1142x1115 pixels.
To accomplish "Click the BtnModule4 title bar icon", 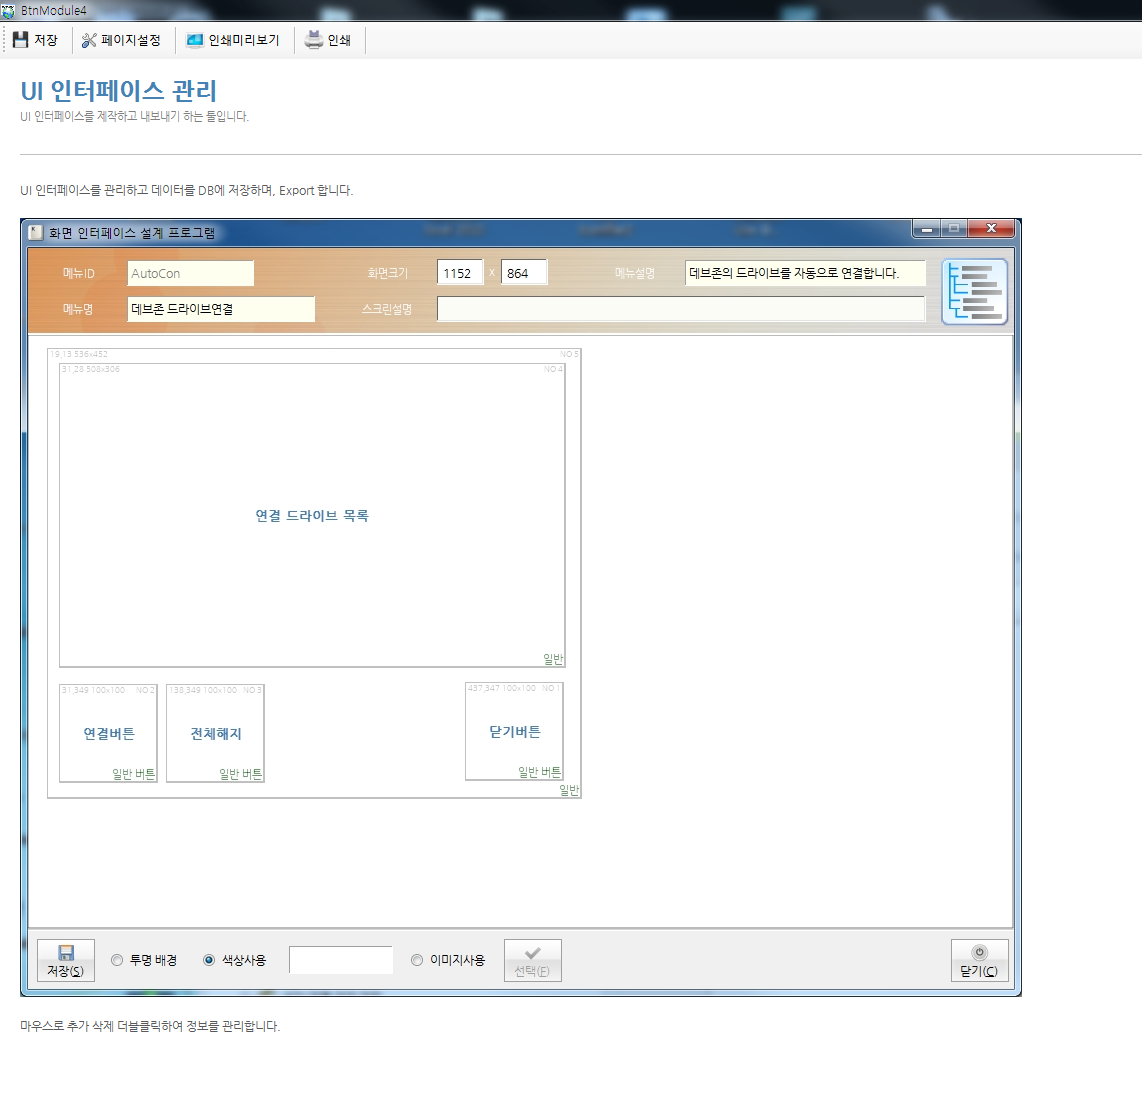I will click(8, 11).
